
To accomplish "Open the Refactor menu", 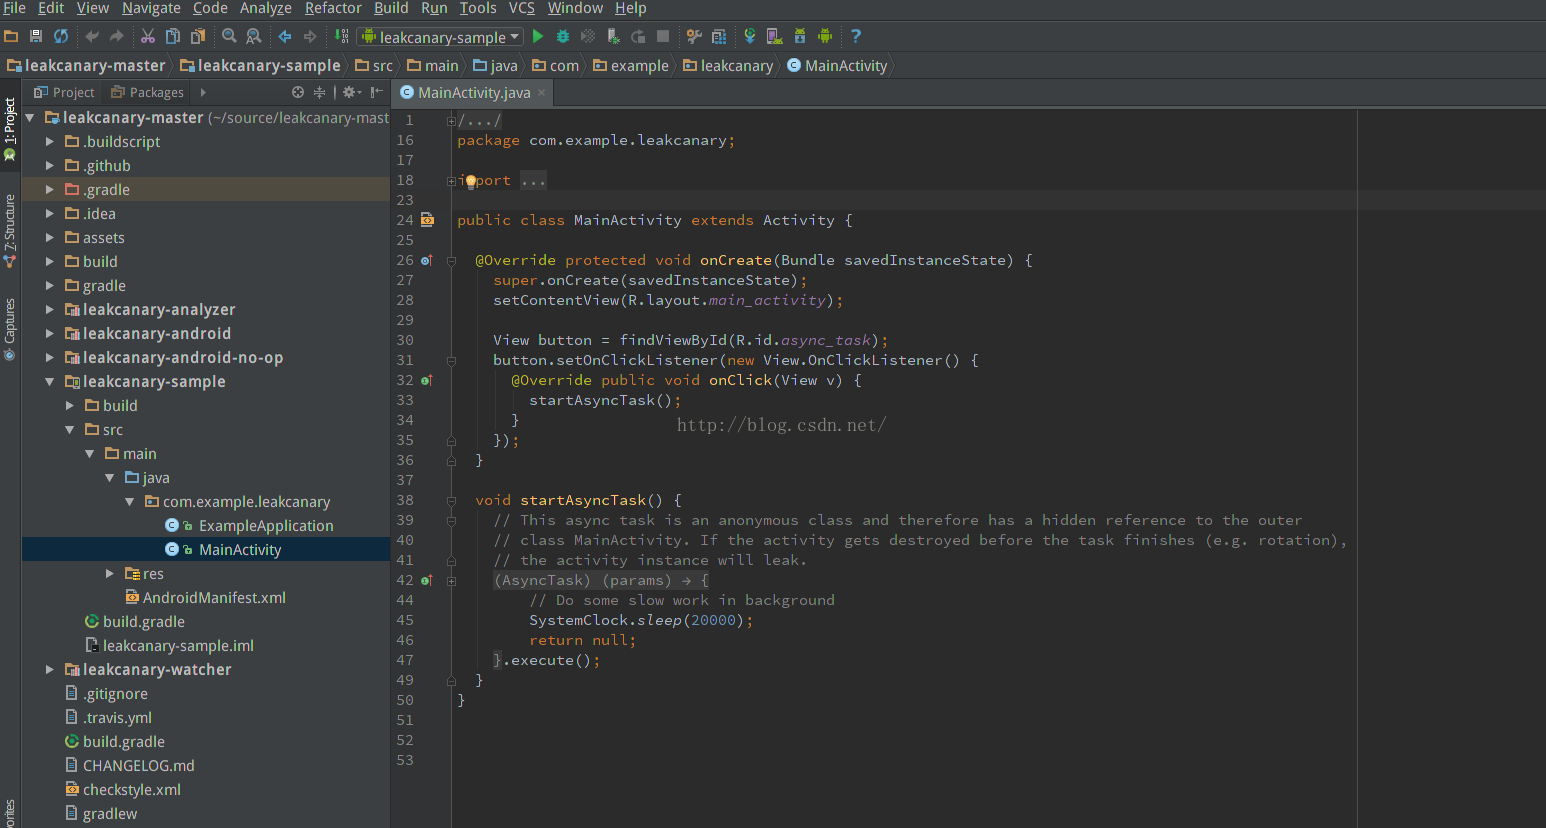I will pos(333,8).
